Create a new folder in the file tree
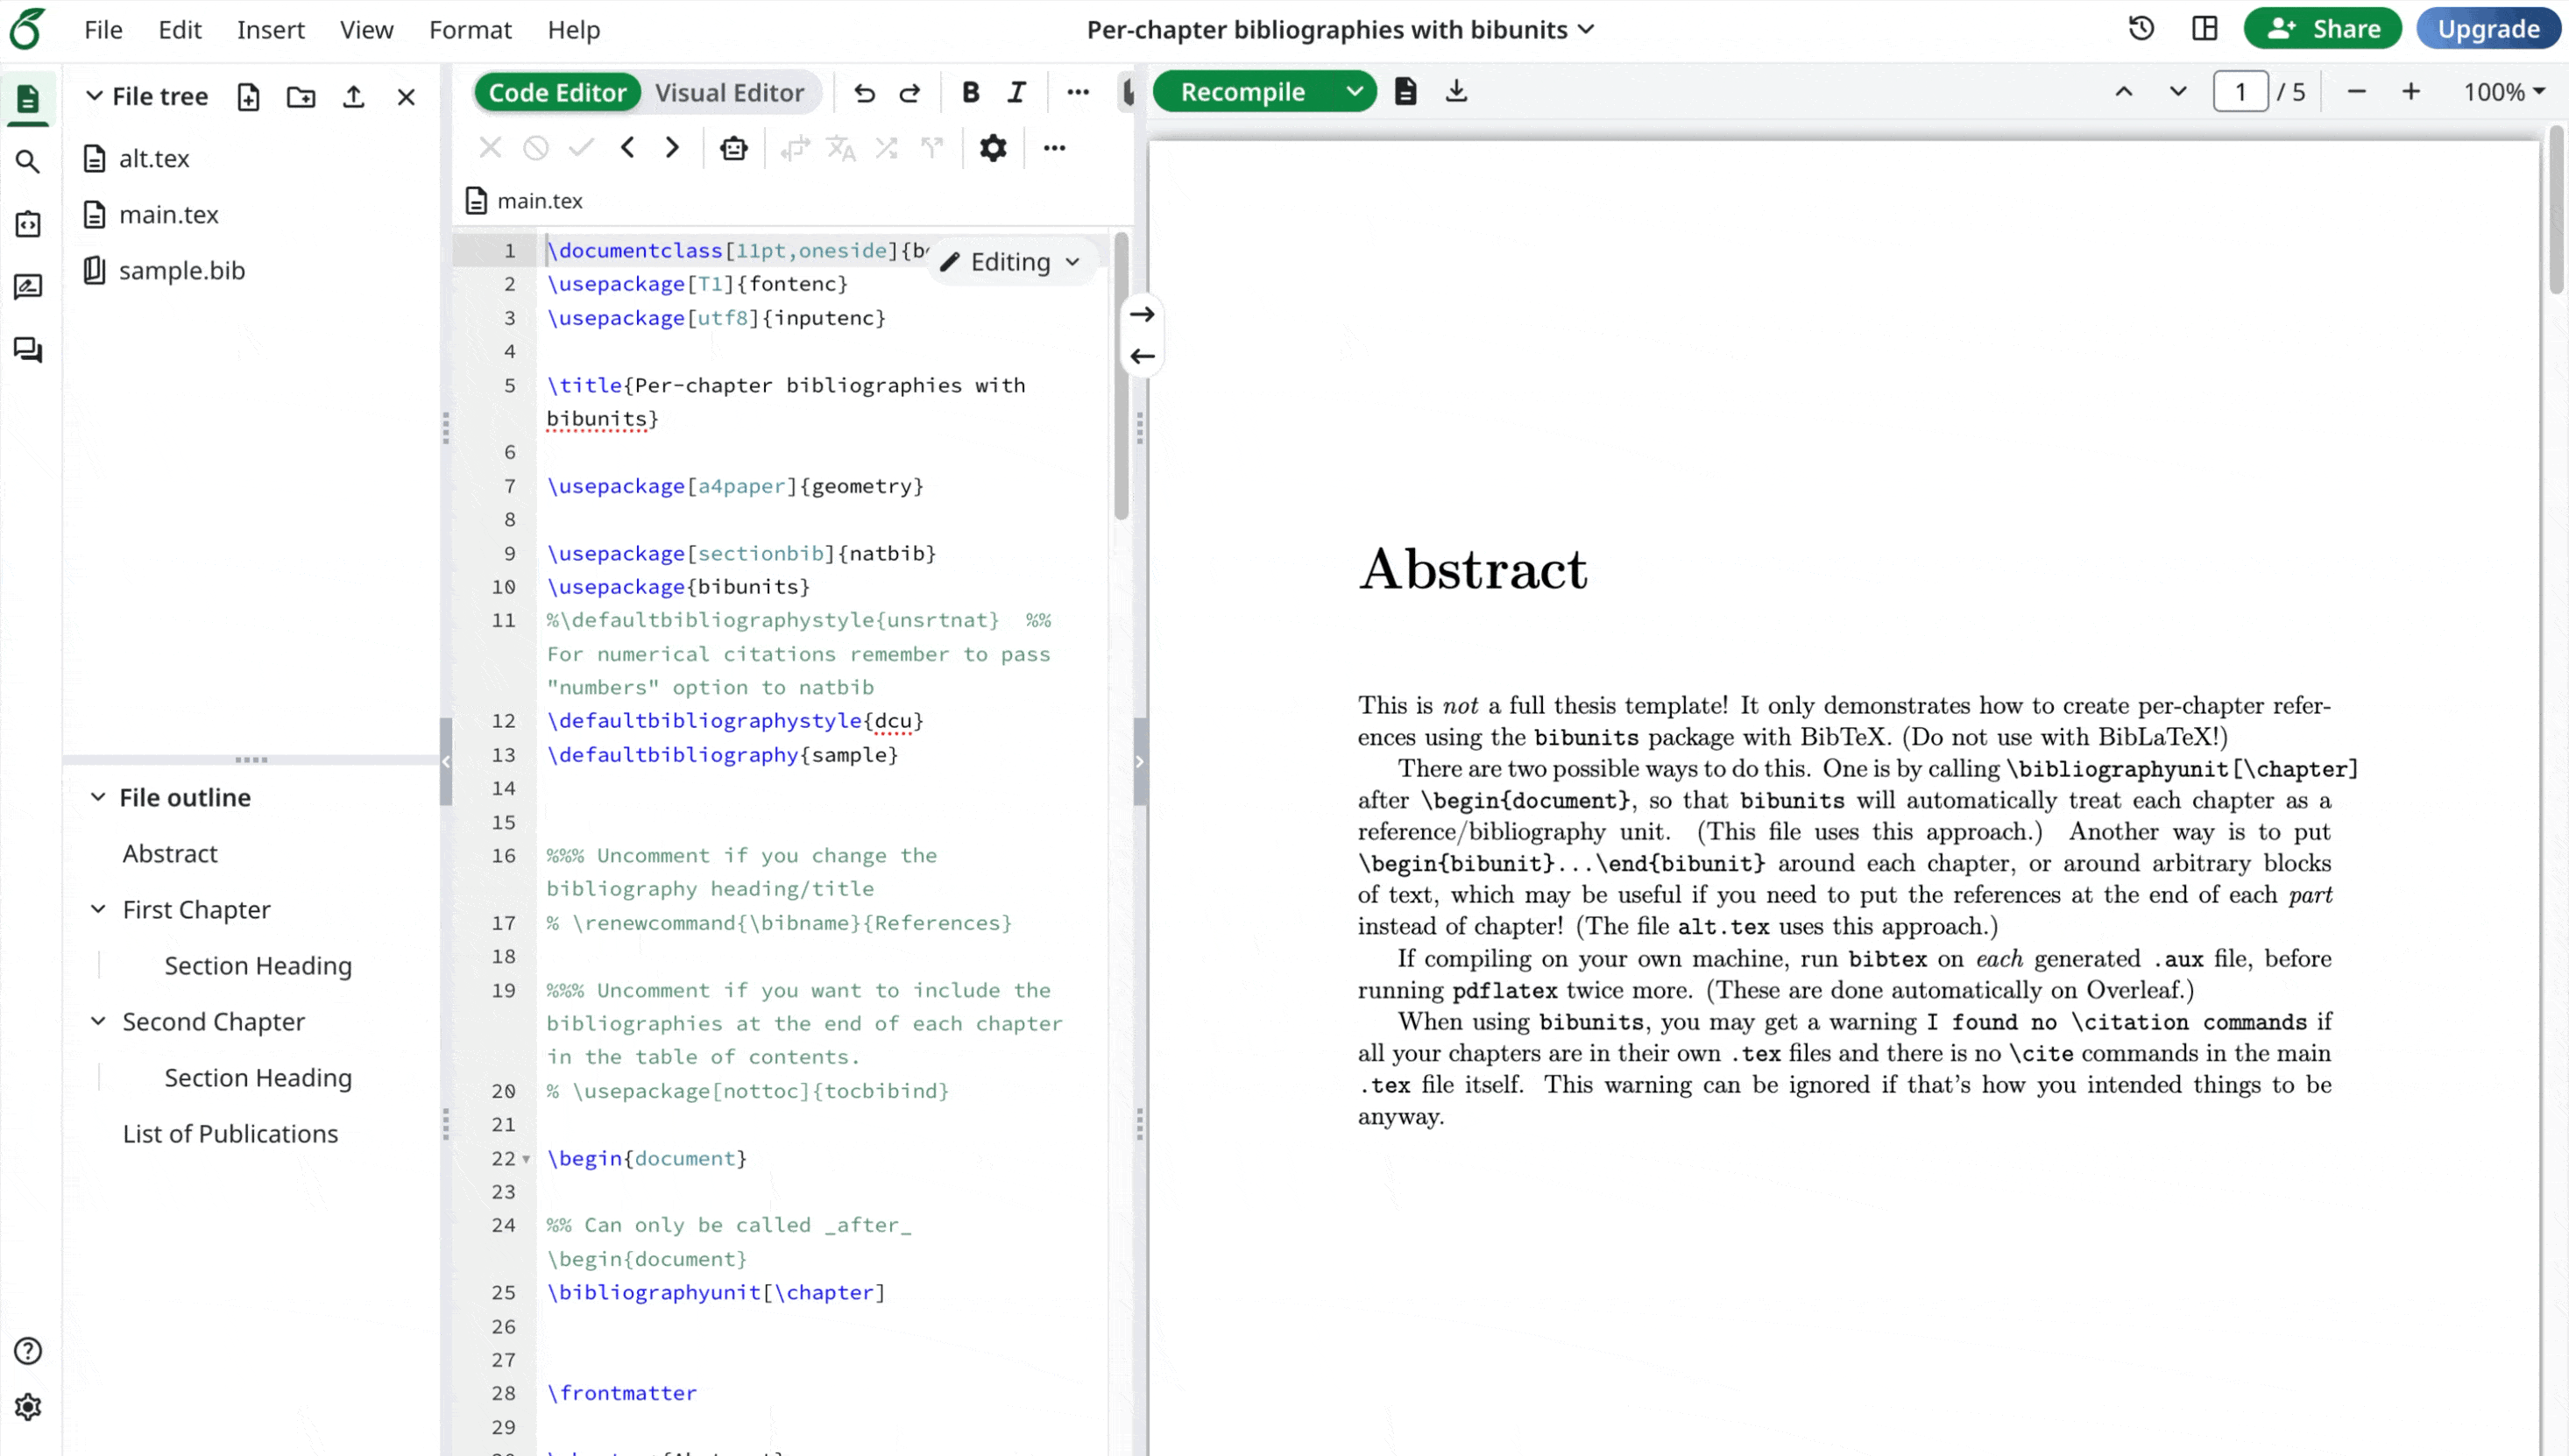2569x1456 pixels. click(301, 96)
